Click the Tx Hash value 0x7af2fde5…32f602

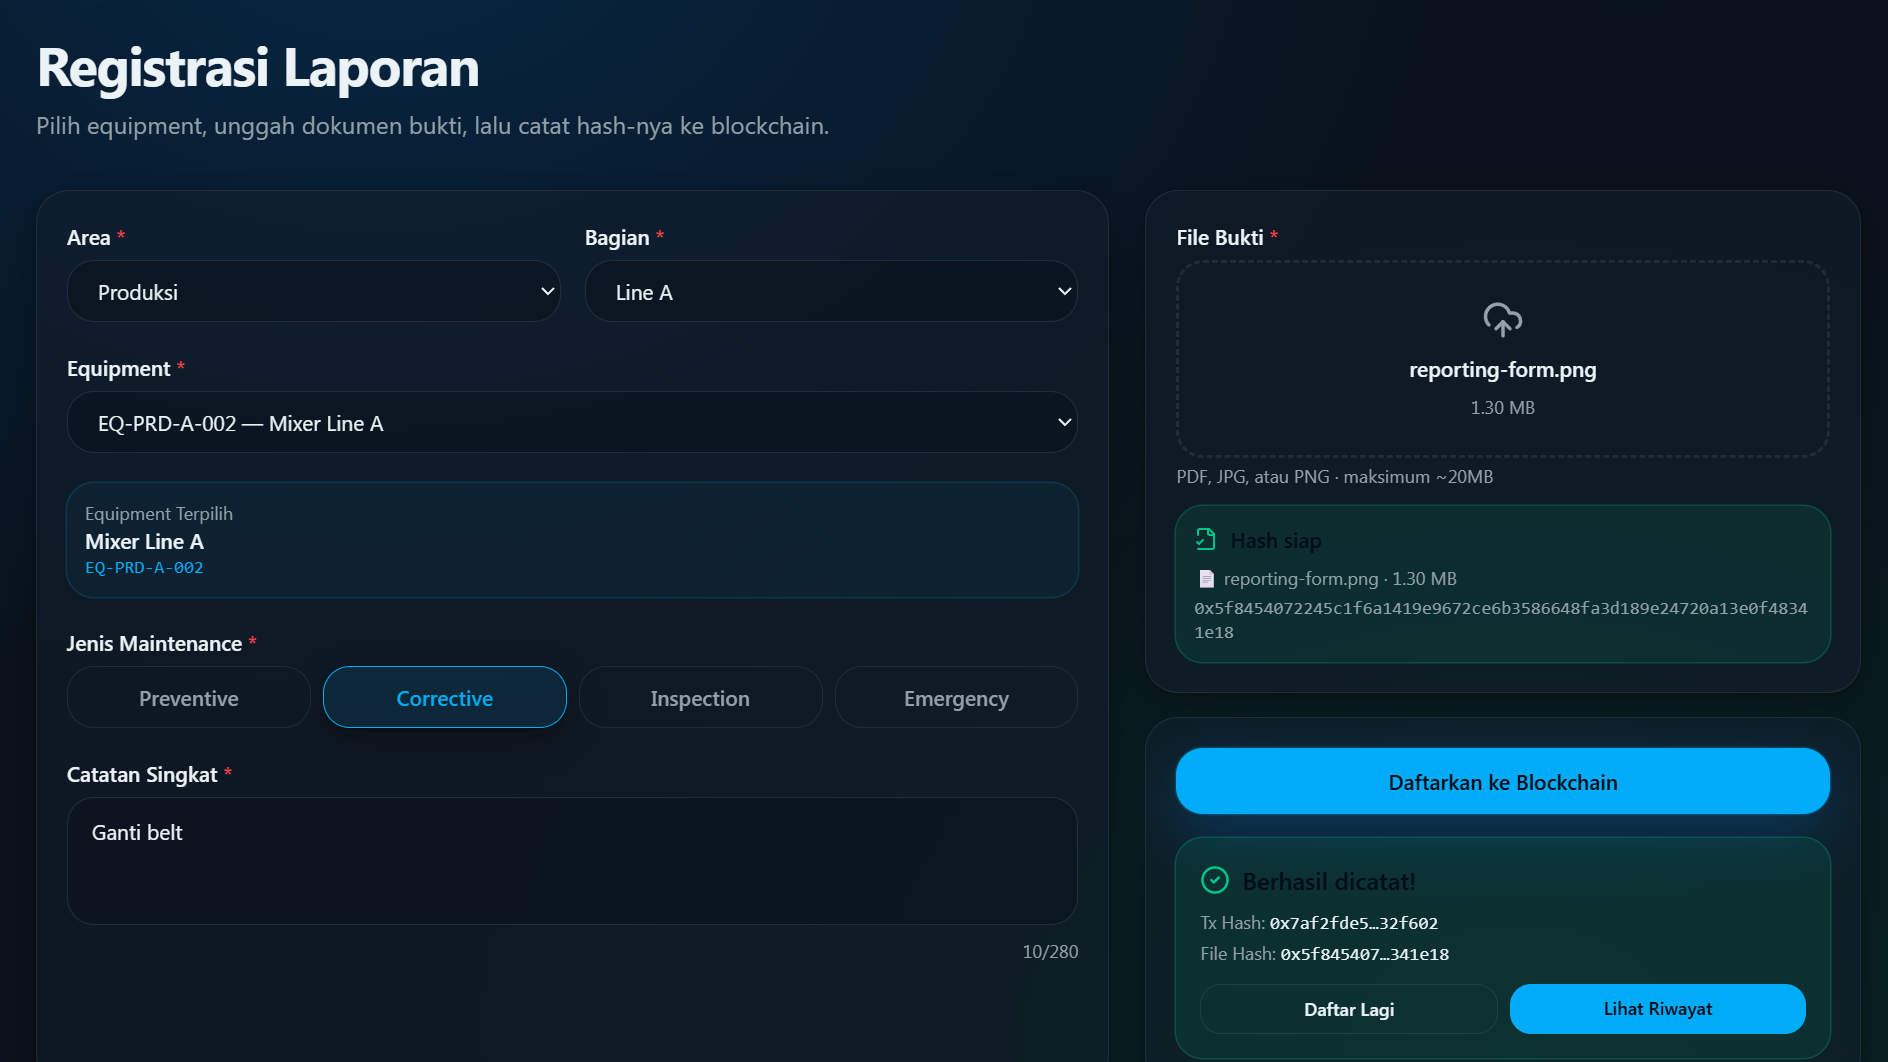(1354, 923)
